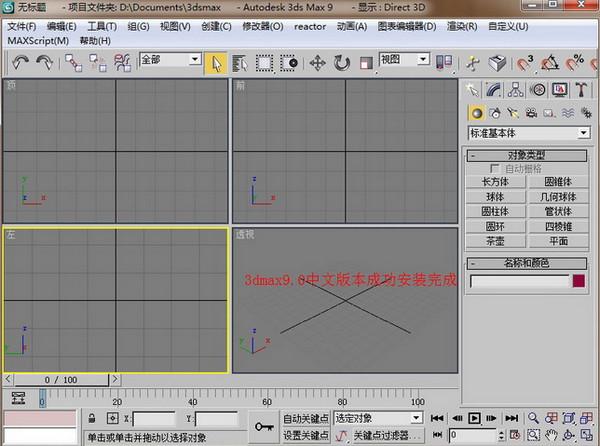Click the 长方体 box button
The image size is (600, 446).
click(496, 182)
